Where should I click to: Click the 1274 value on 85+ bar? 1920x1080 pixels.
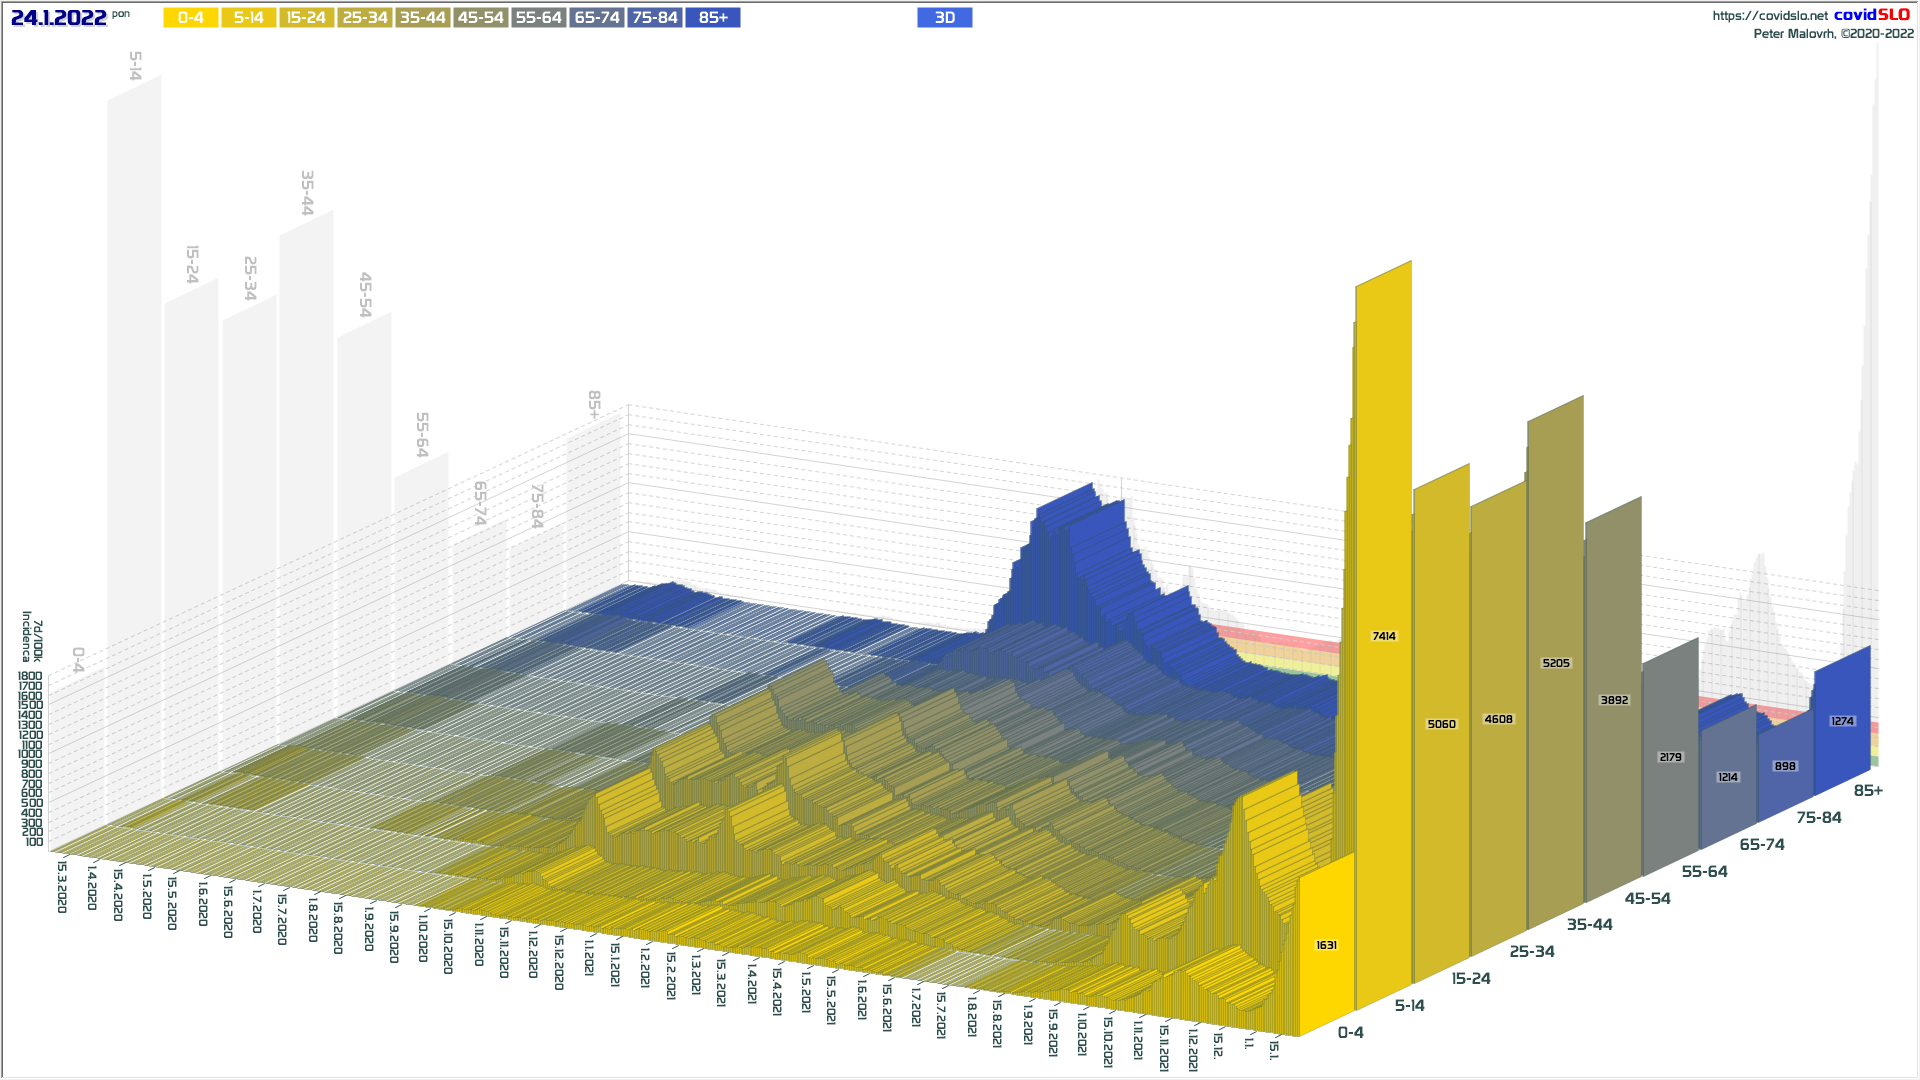(1842, 721)
